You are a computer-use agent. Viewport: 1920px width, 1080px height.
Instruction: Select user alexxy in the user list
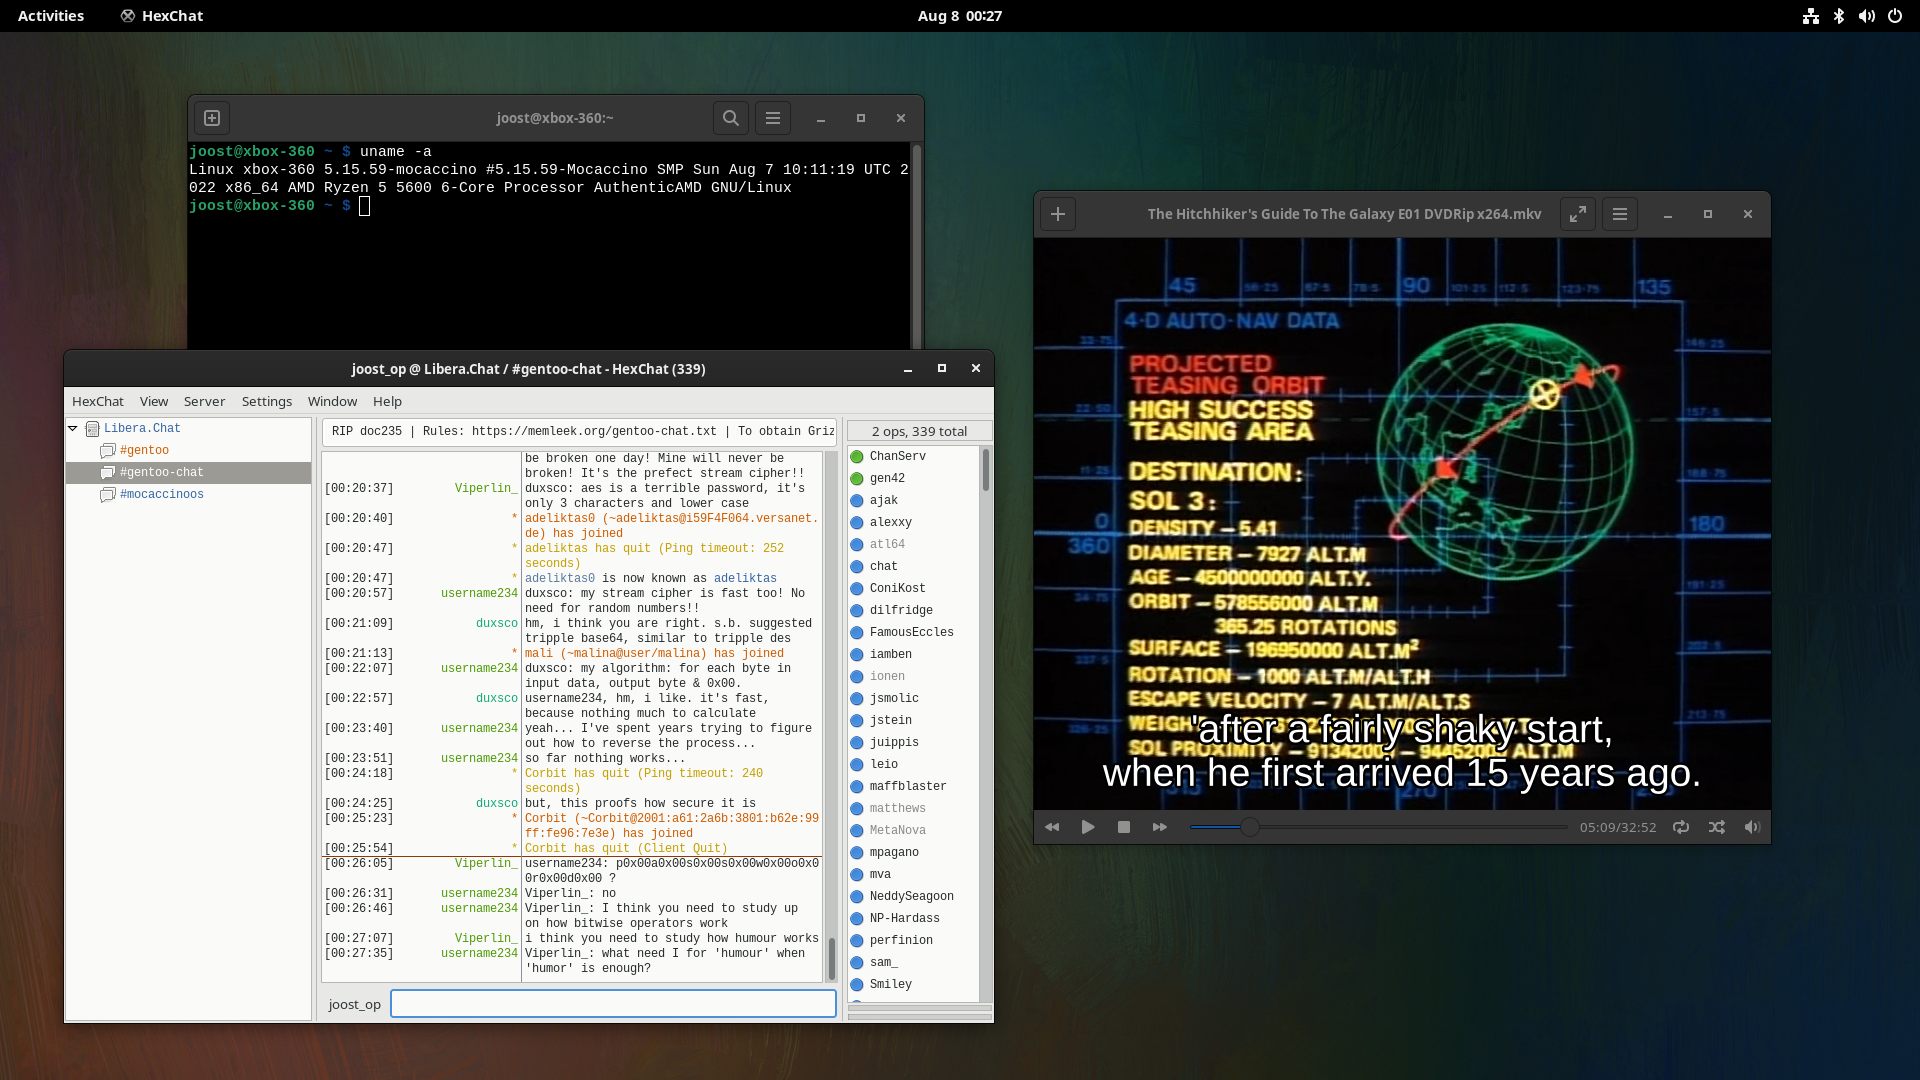[x=891, y=522]
